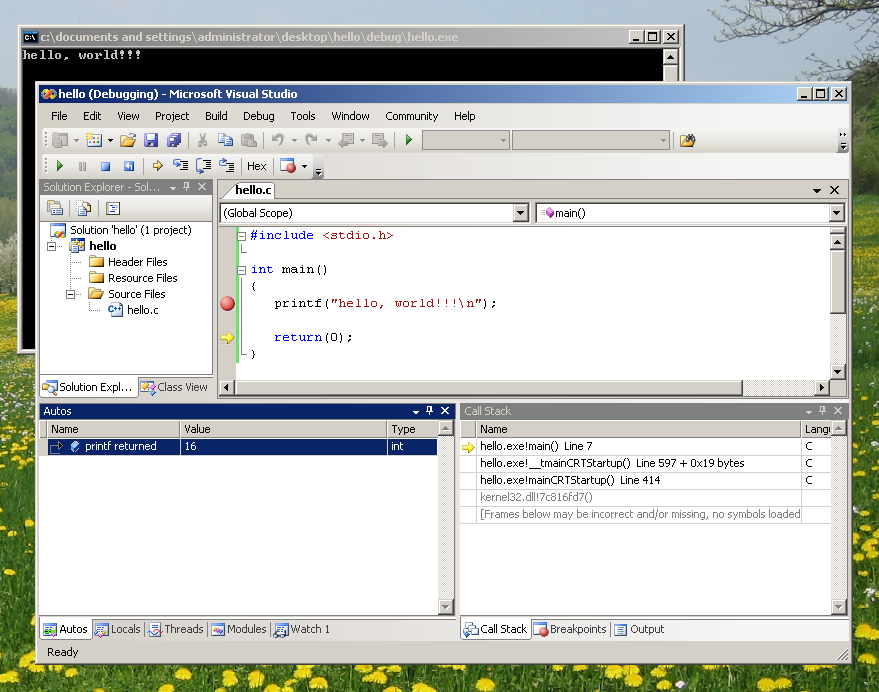Switch to the Class View tab
879x692 pixels.
pos(174,387)
